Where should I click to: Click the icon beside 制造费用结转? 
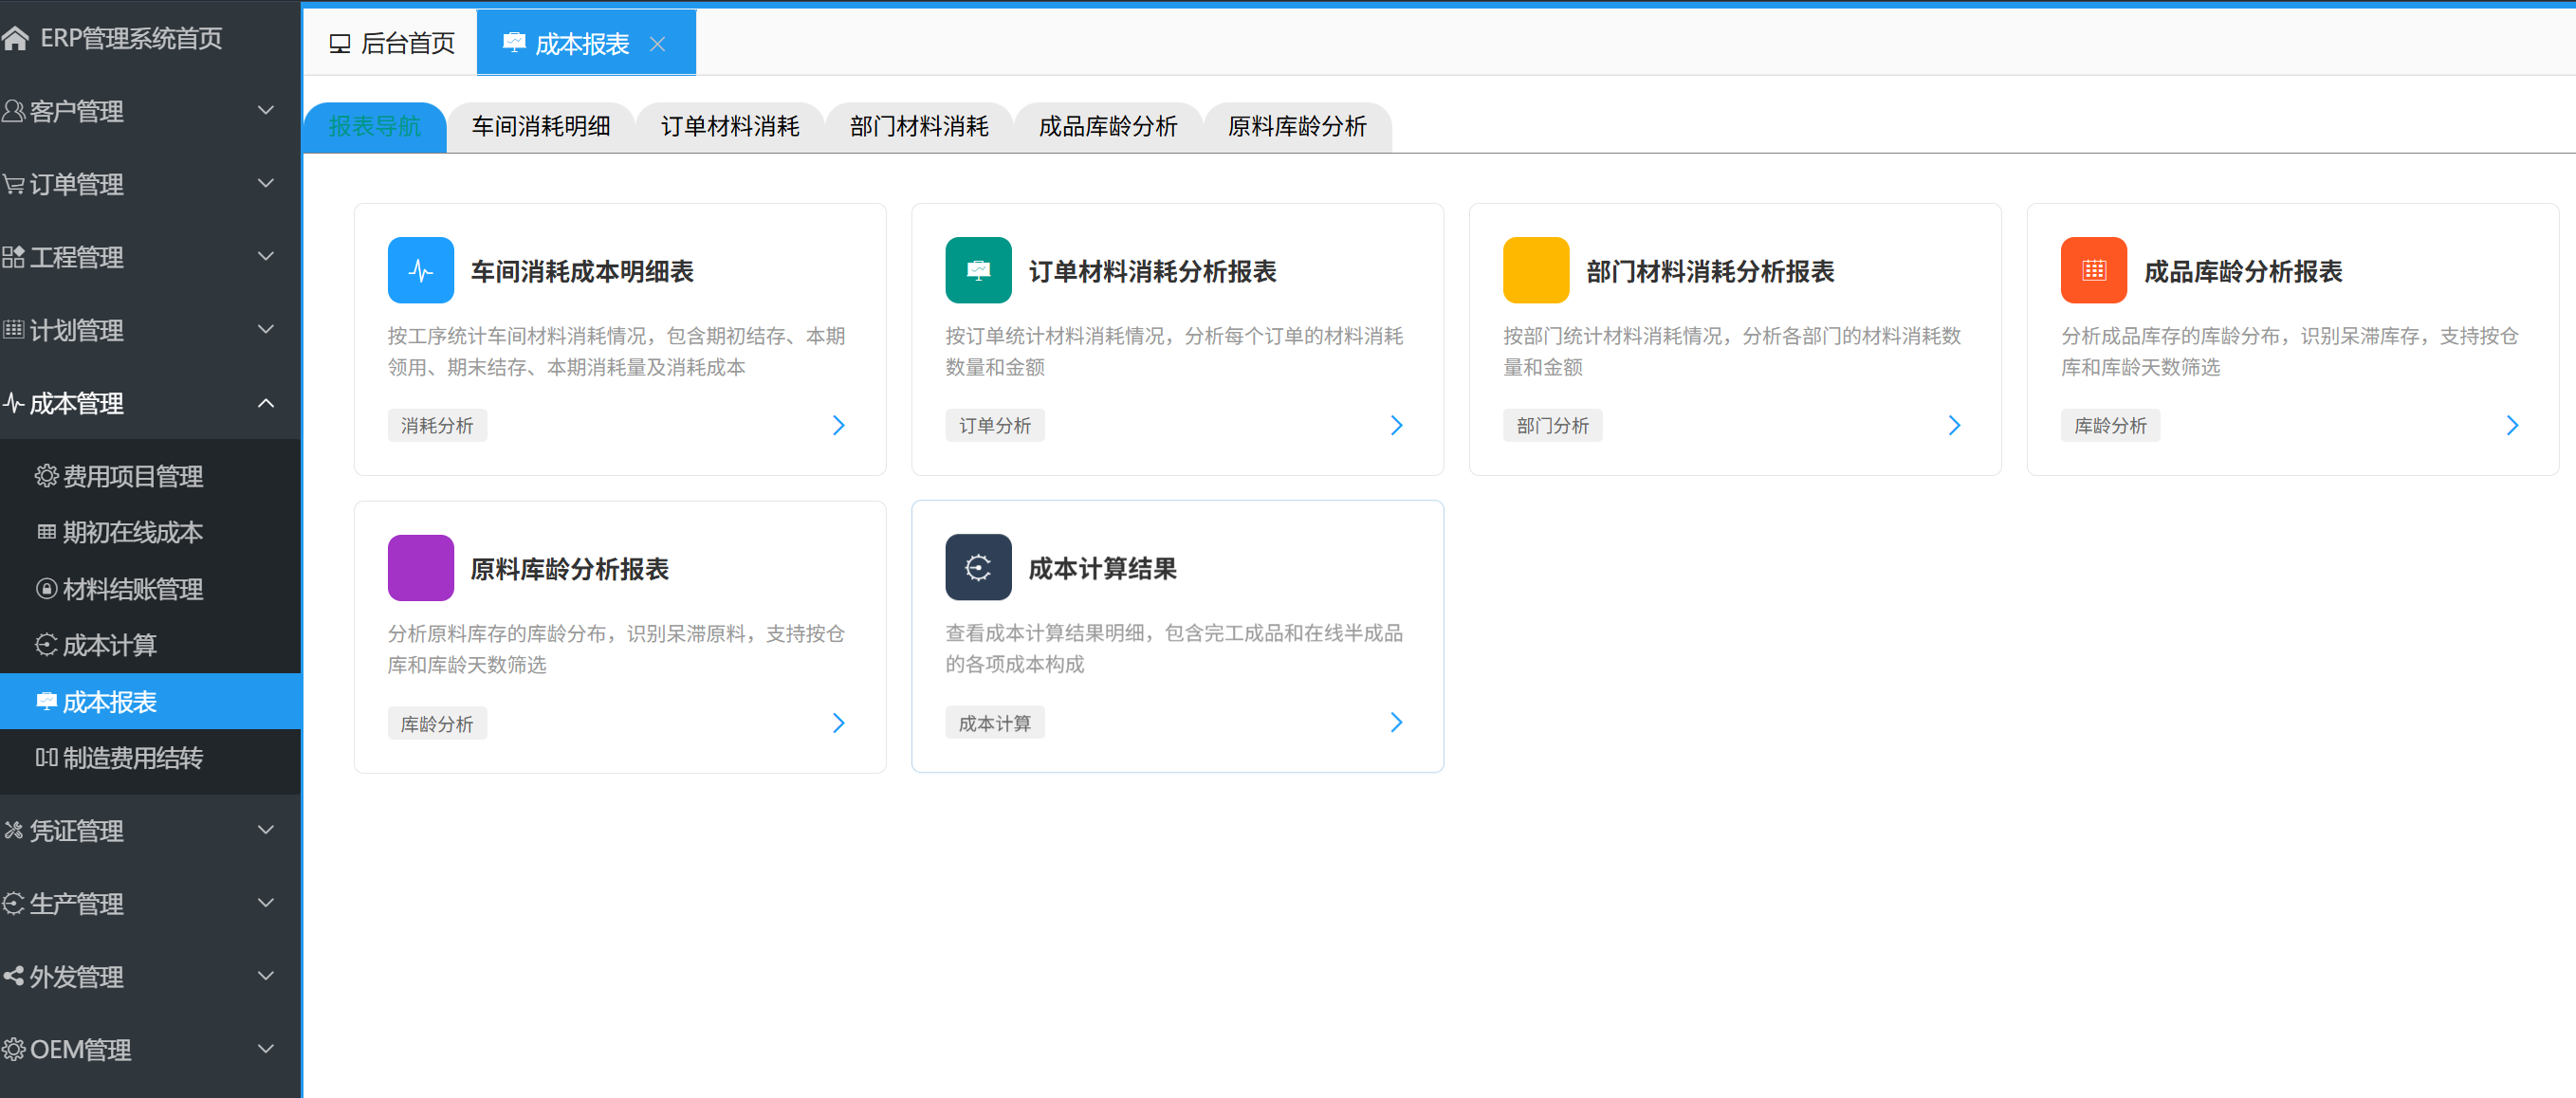tap(46, 758)
